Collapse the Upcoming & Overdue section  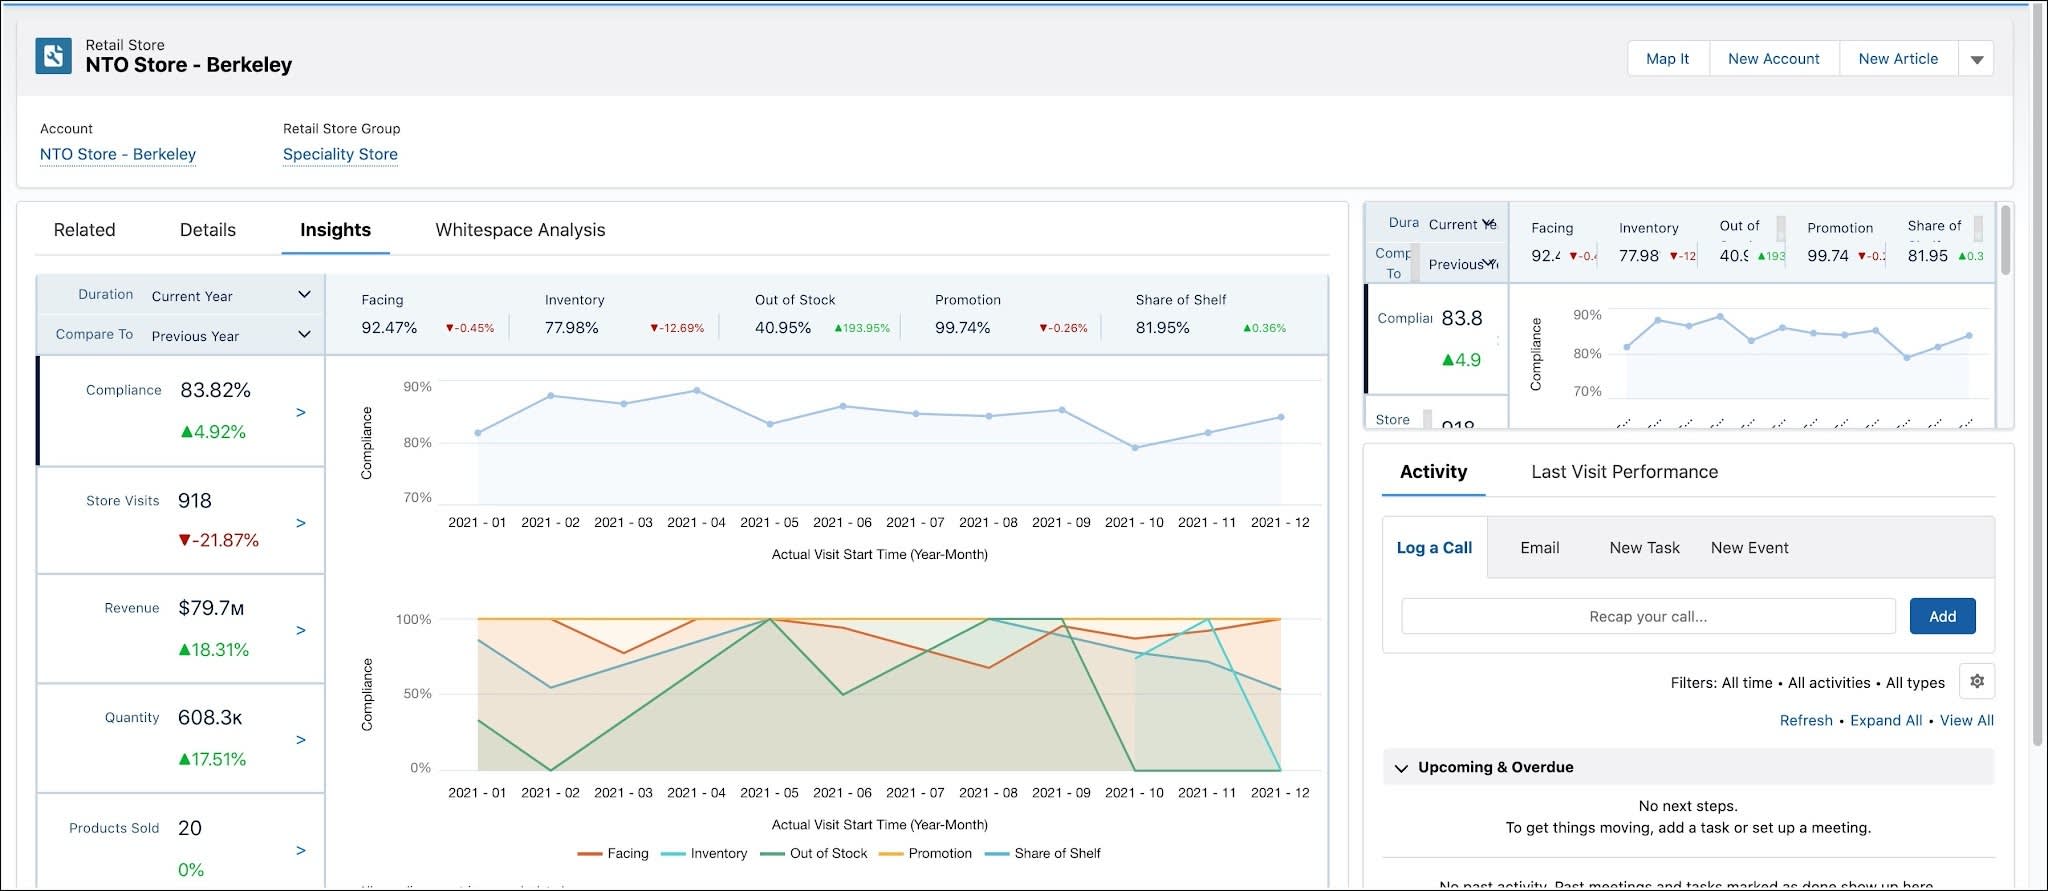pyautogui.click(x=1401, y=768)
